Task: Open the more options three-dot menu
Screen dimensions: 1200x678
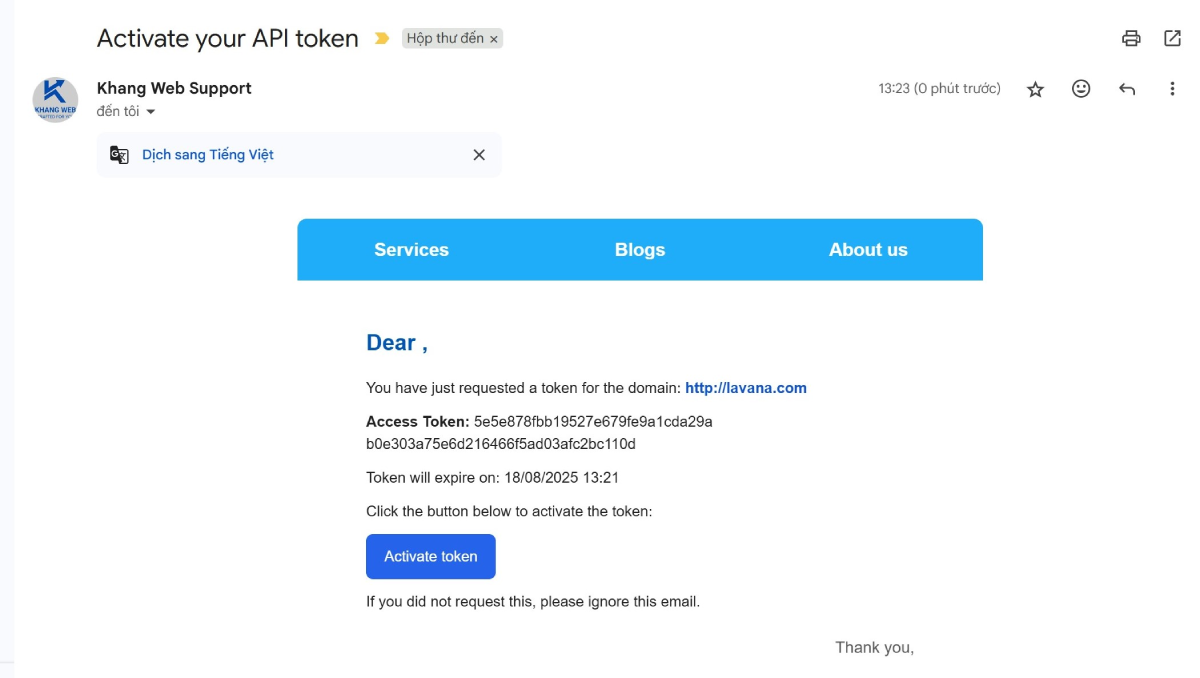Action: pyautogui.click(x=1172, y=89)
